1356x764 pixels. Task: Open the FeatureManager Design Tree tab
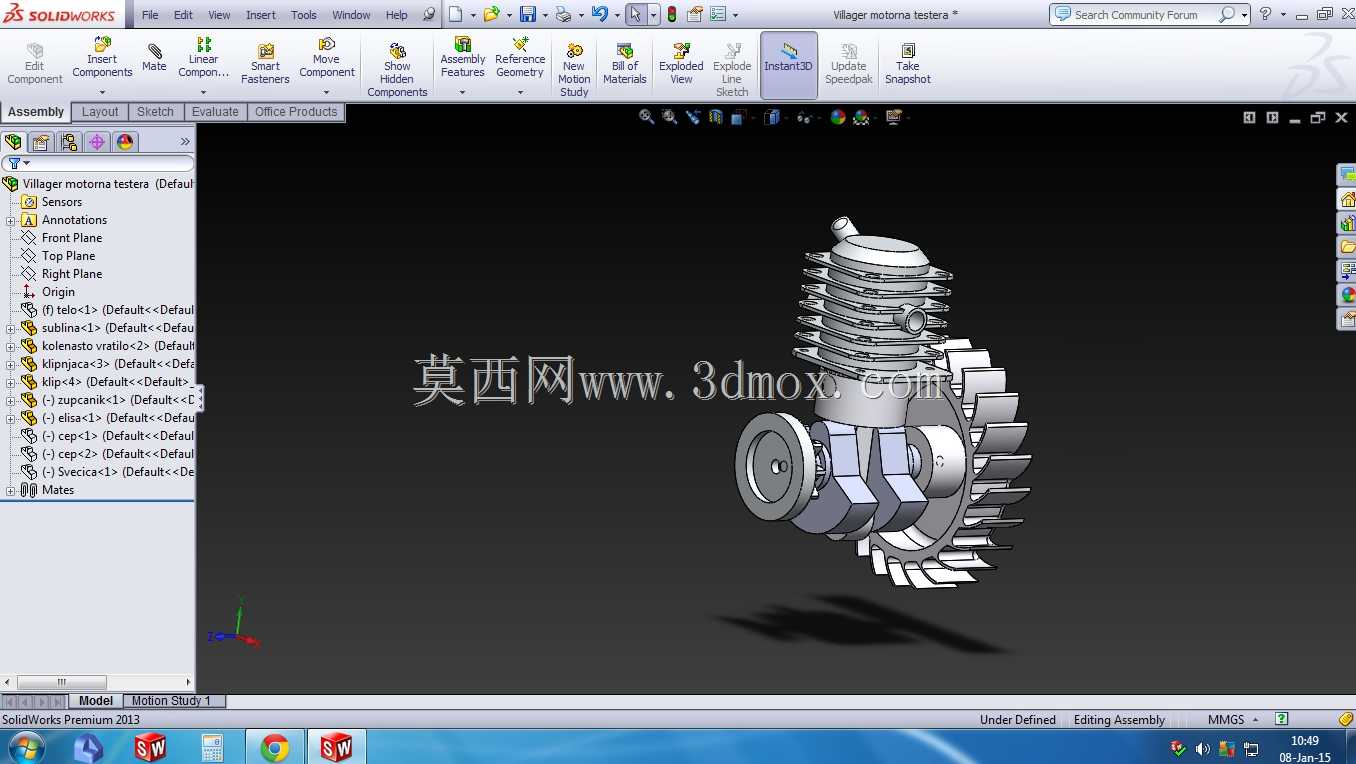tap(13, 142)
